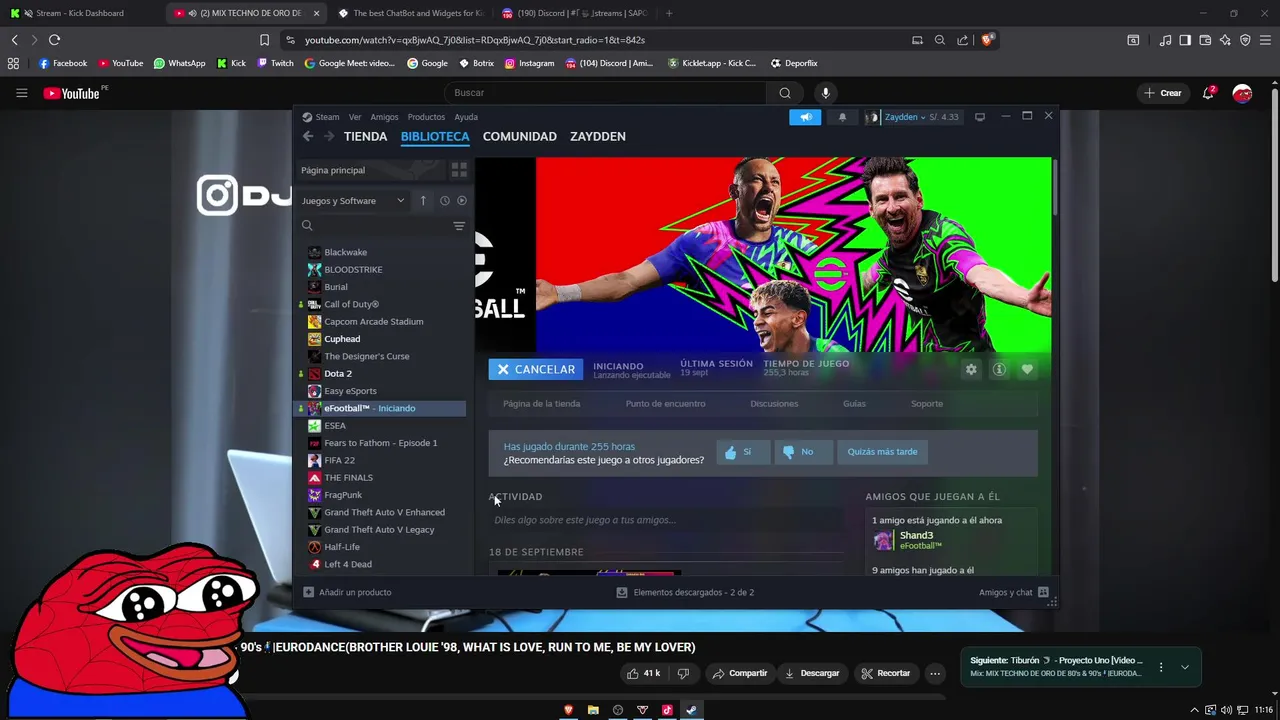Screen dimensions: 1280x720
Task: Switch to TIENDA tab in Steam
Action: 365,136
